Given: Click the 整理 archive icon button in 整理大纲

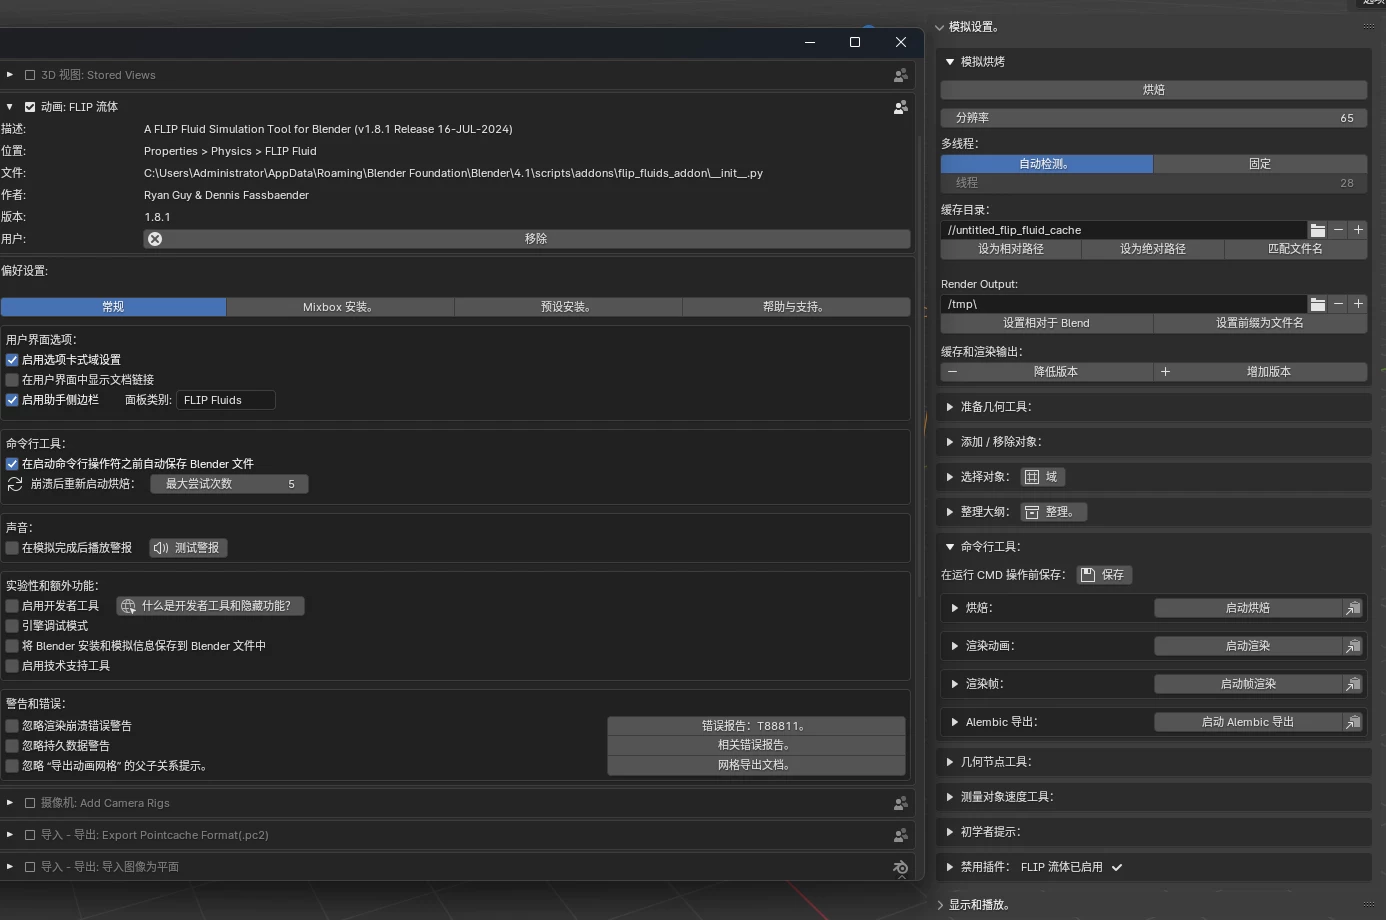Looking at the screenshot, I should 1053,512.
